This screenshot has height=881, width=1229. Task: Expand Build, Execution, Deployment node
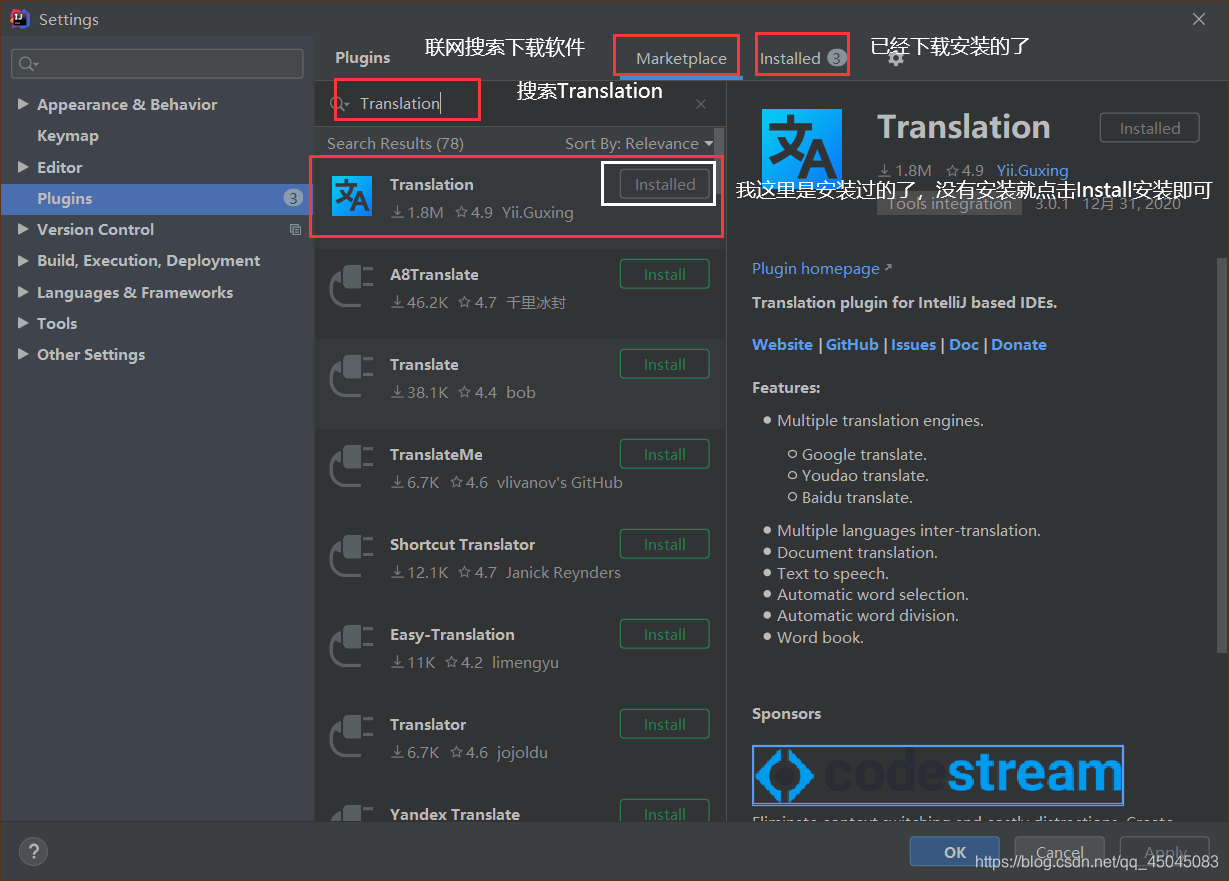pyautogui.click(x=23, y=261)
